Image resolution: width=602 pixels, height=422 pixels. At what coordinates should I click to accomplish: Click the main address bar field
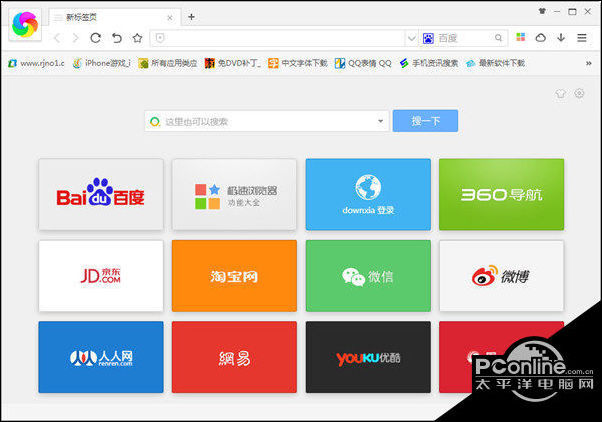pos(284,38)
